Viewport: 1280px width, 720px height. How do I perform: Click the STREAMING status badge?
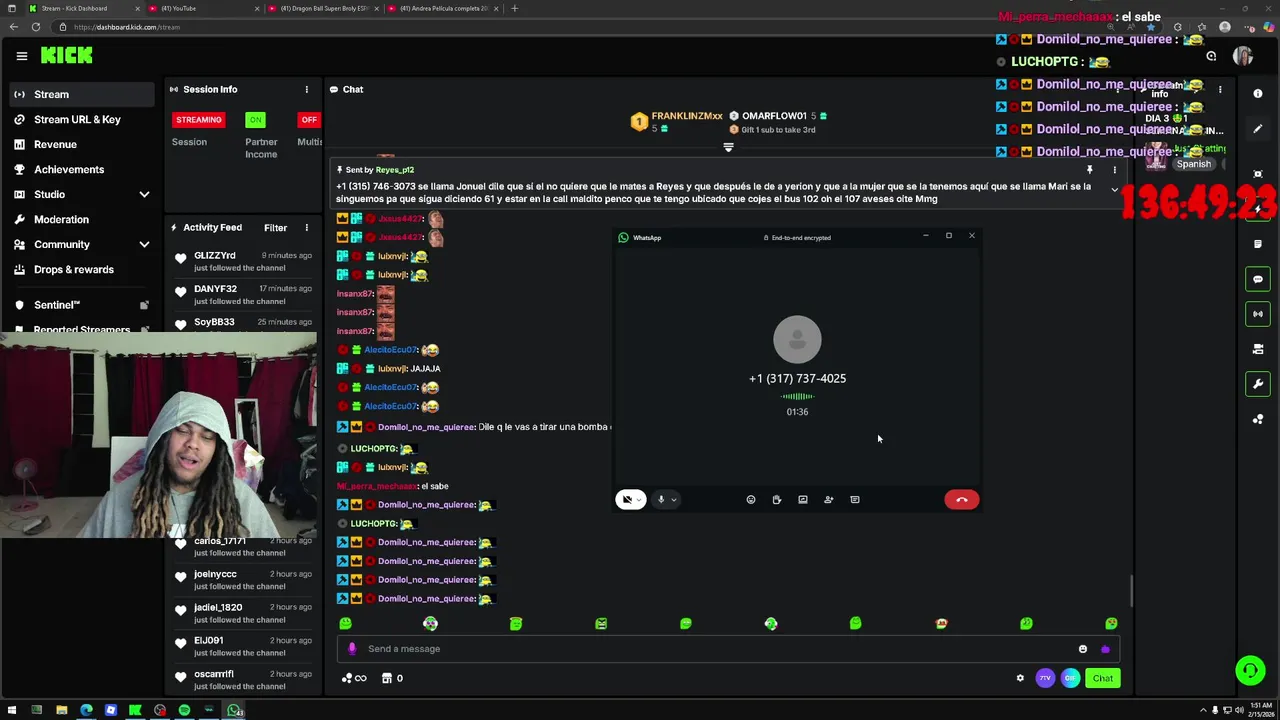pos(199,120)
